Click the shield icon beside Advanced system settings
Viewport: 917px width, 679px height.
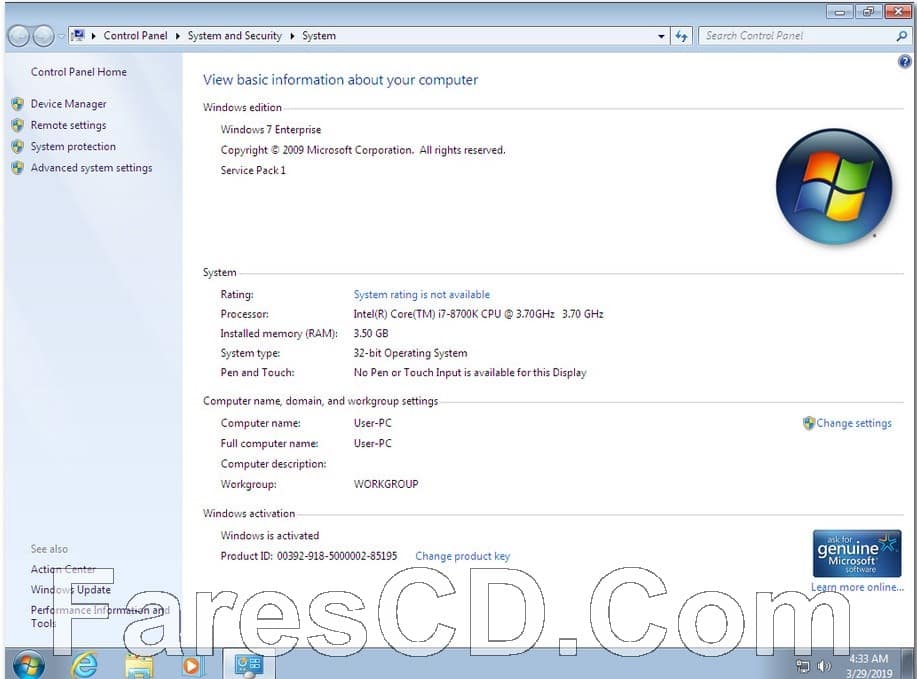(x=18, y=168)
